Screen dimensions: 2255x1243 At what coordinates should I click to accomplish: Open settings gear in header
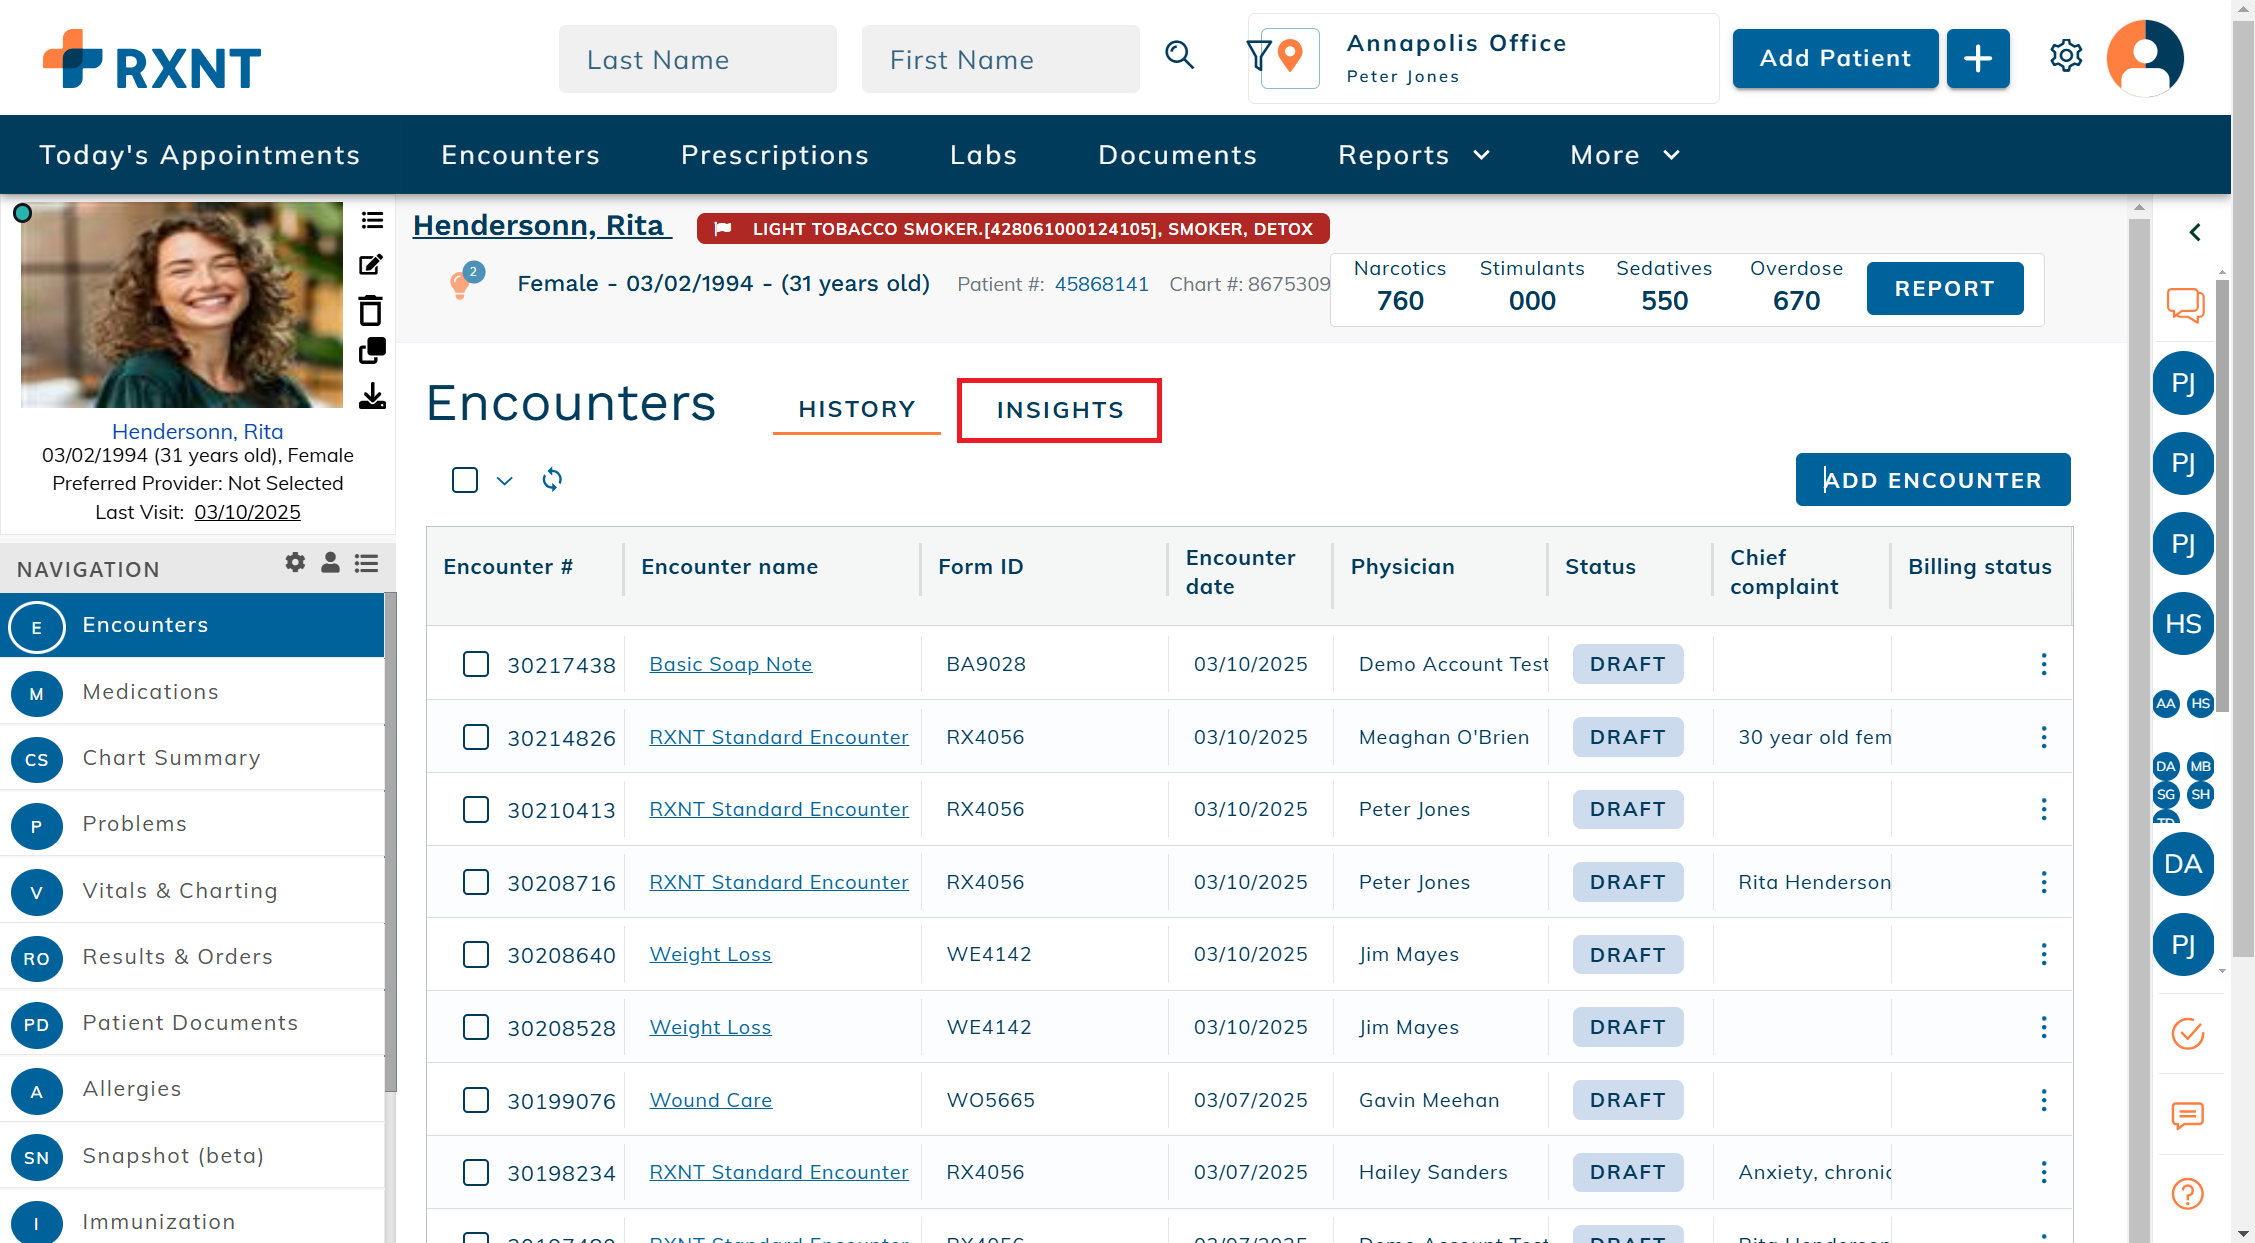(x=2066, y=56)
